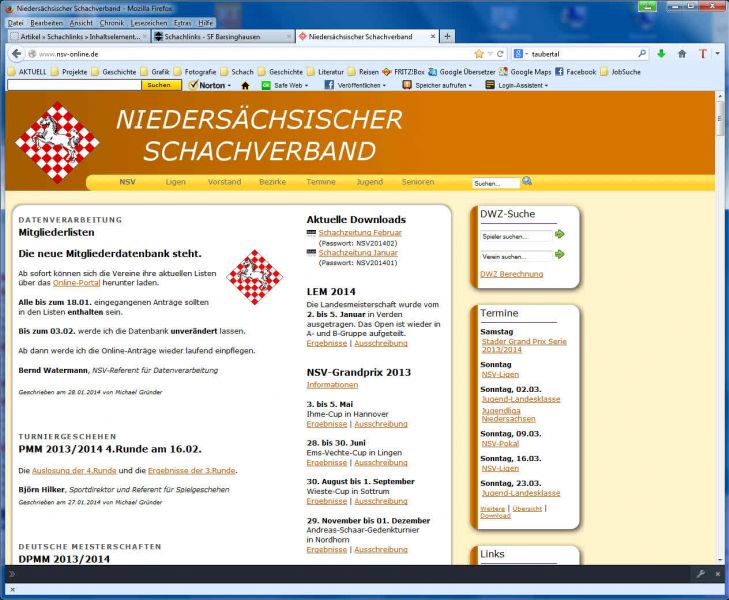Click green arrow beside Spieler suchen
Screen dimensions: 729x600
(560, 234)
